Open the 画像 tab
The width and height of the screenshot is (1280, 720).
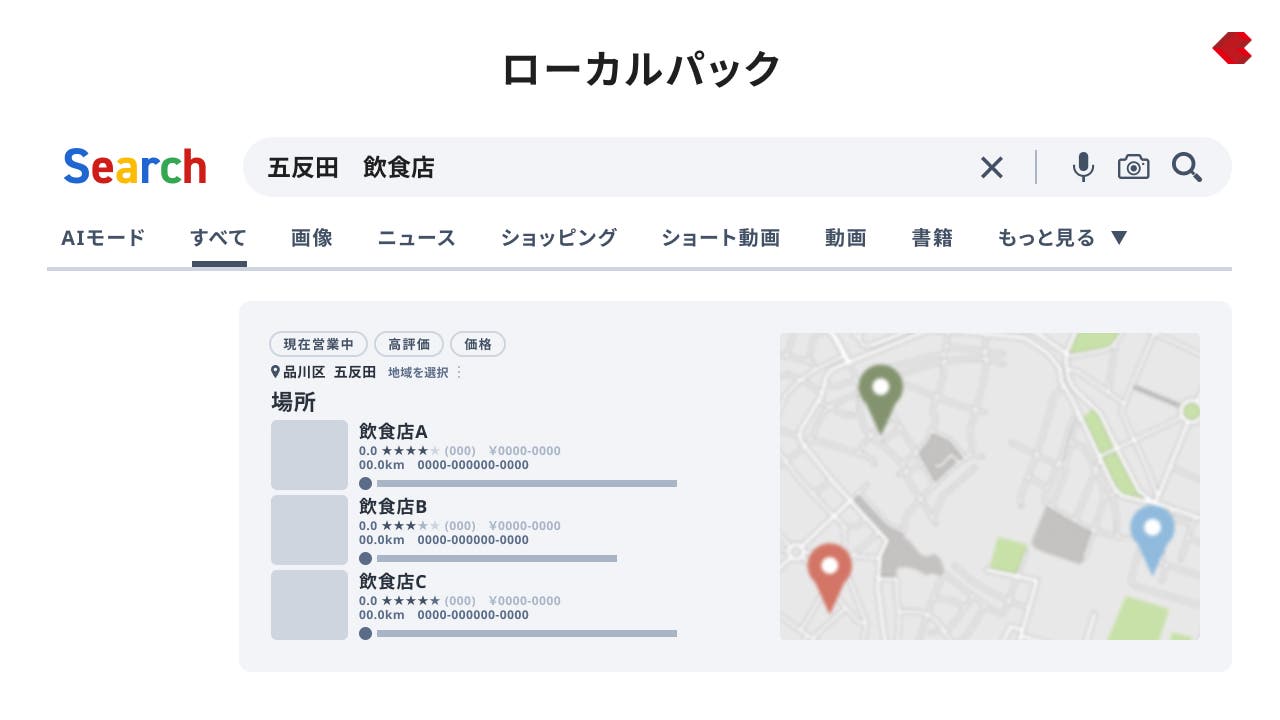[x=312, y=238]
